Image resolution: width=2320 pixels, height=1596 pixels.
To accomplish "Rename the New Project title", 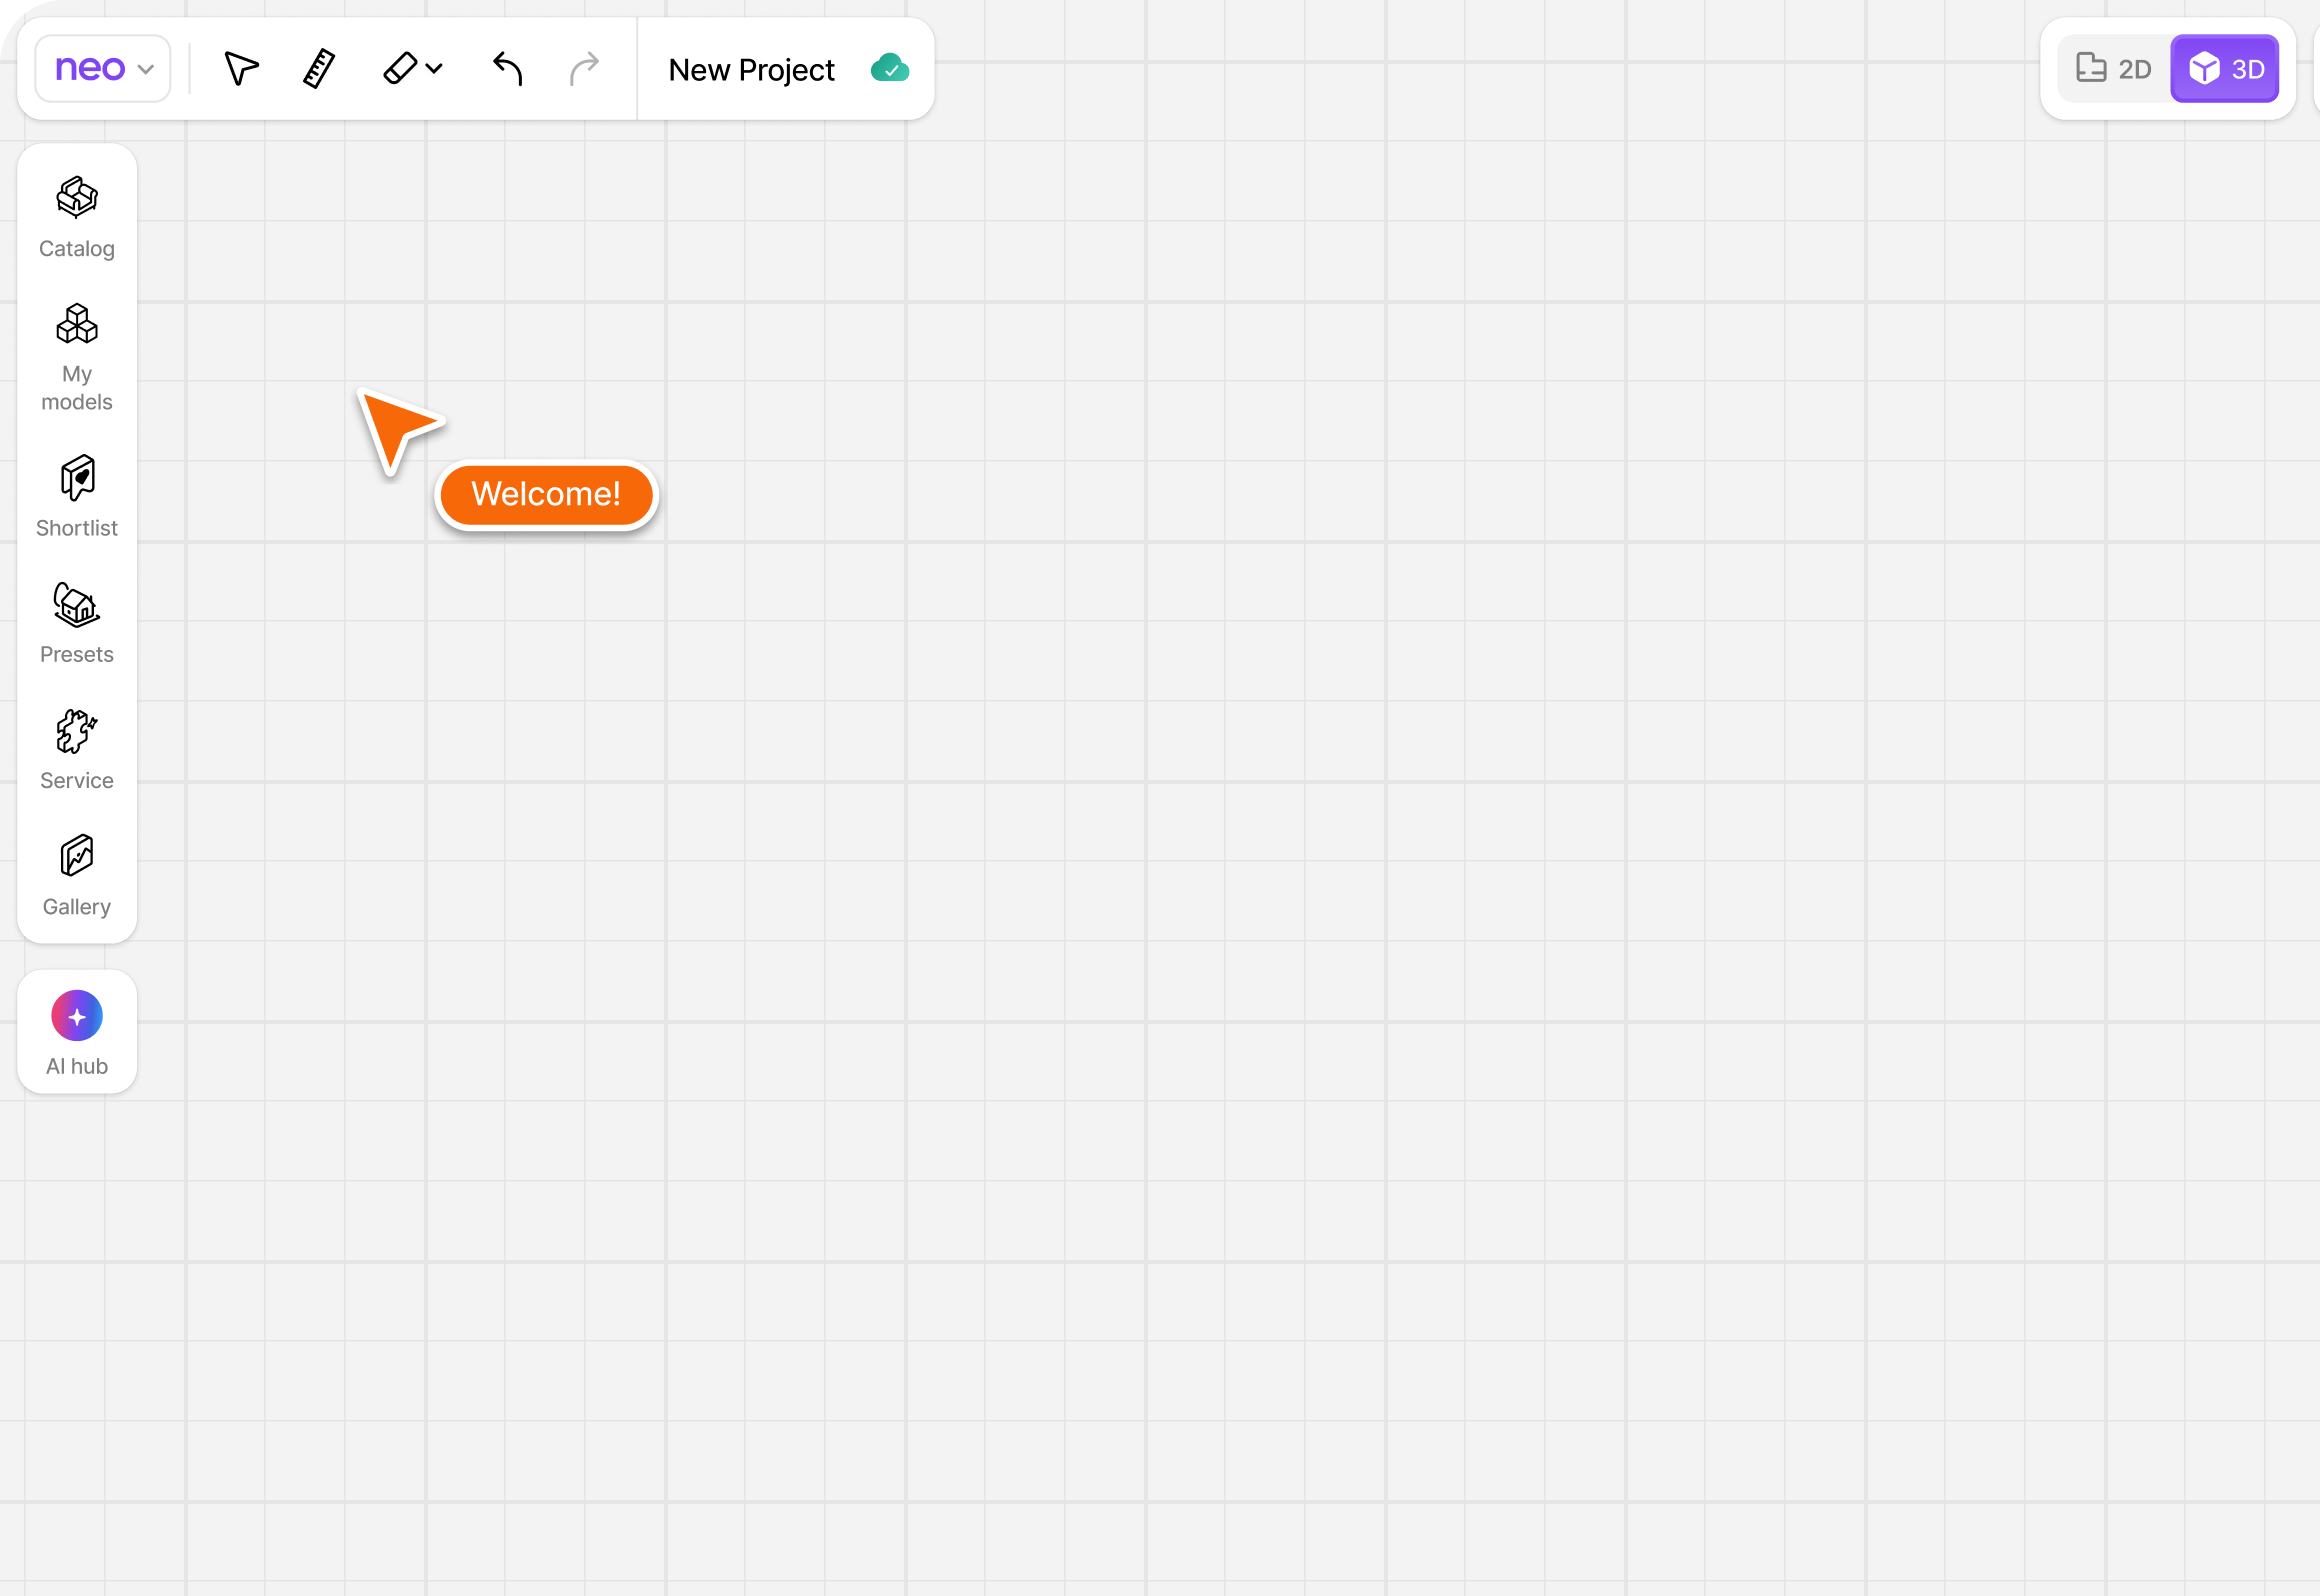I will (751, 70).
